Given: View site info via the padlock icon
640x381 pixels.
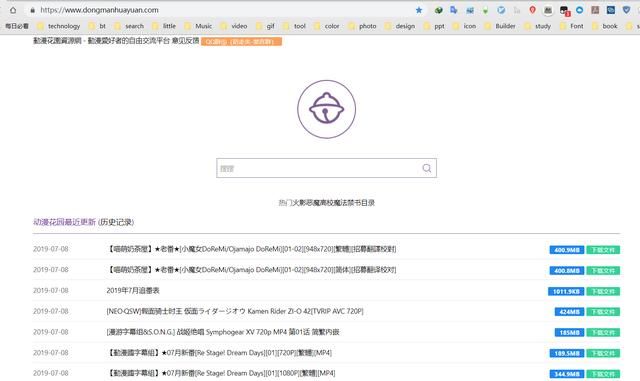Looking at the screenshot, I should [x=32, y=10].
